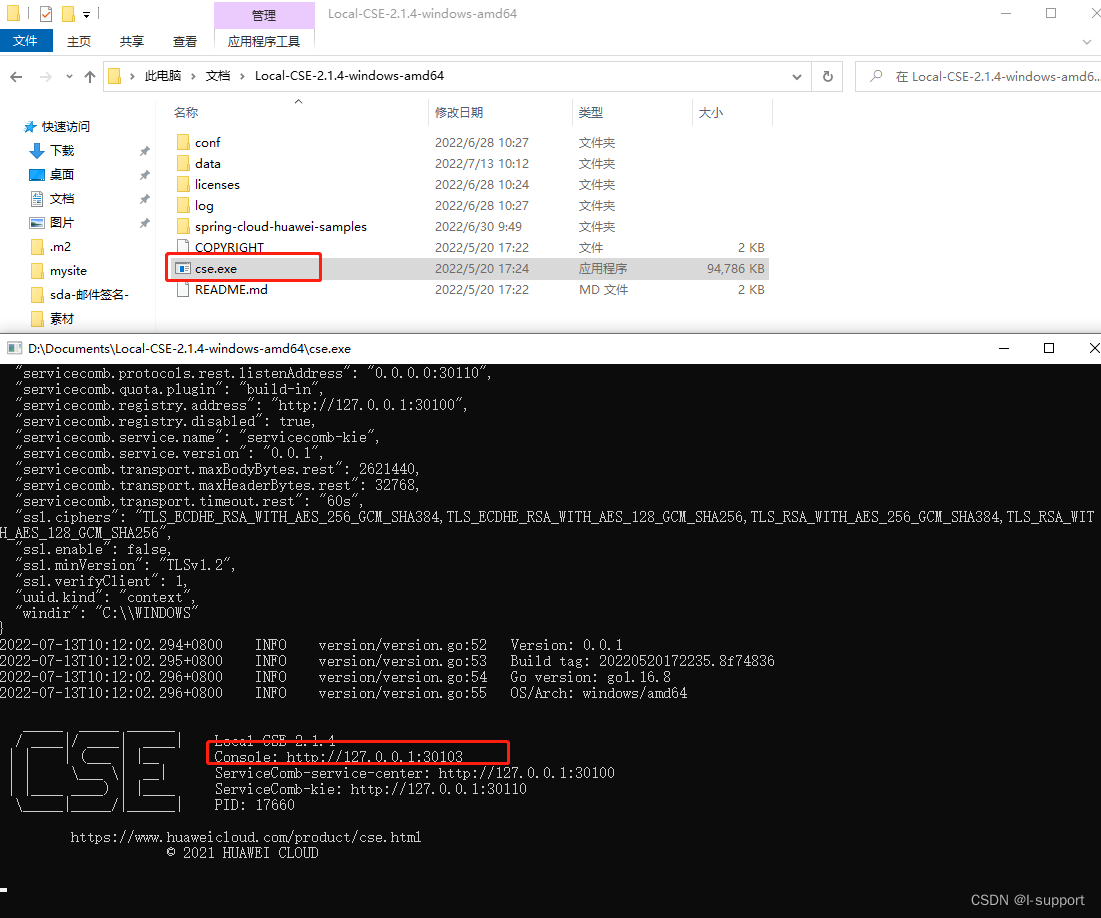Select the licenses folder icon
The height and width of the screenshot is (918, 1101).
(x=183, y=185)
